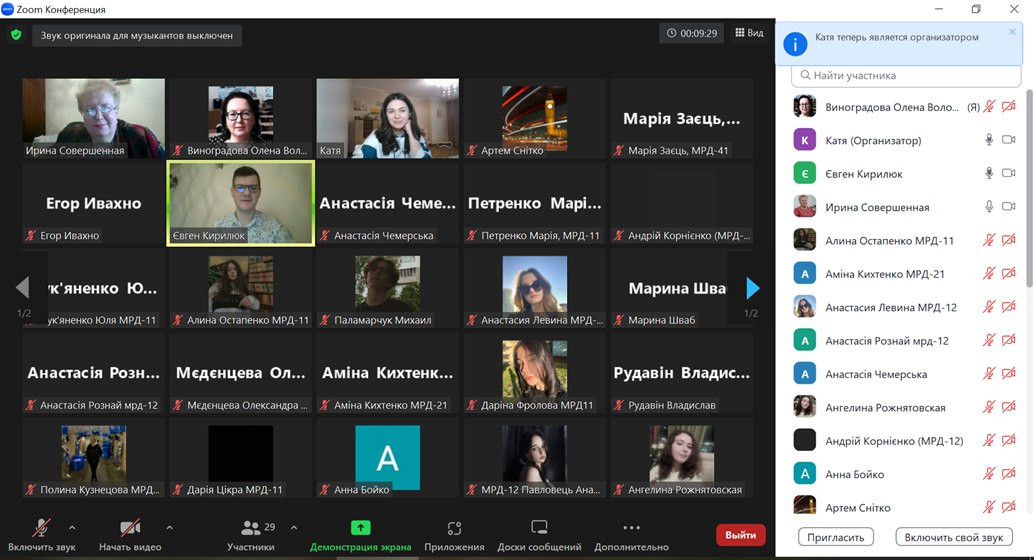Select Артем Снітко tile with Big Ben picture

[535, 118]
